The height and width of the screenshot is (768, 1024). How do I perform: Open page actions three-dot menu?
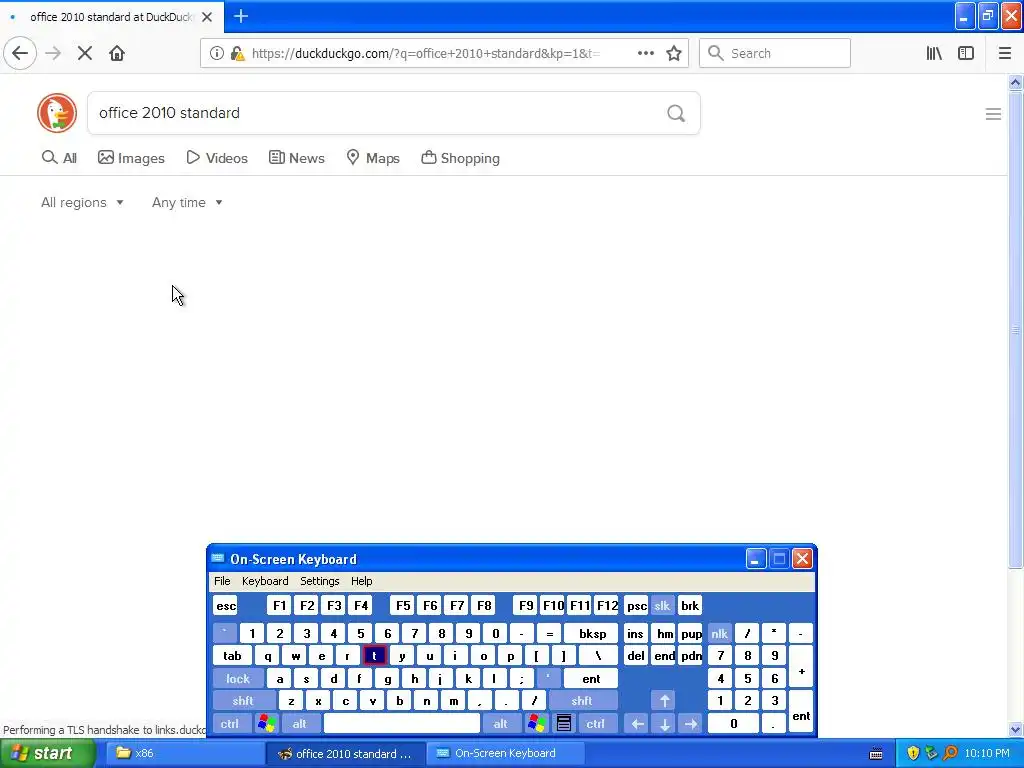(x=646, y=54)
